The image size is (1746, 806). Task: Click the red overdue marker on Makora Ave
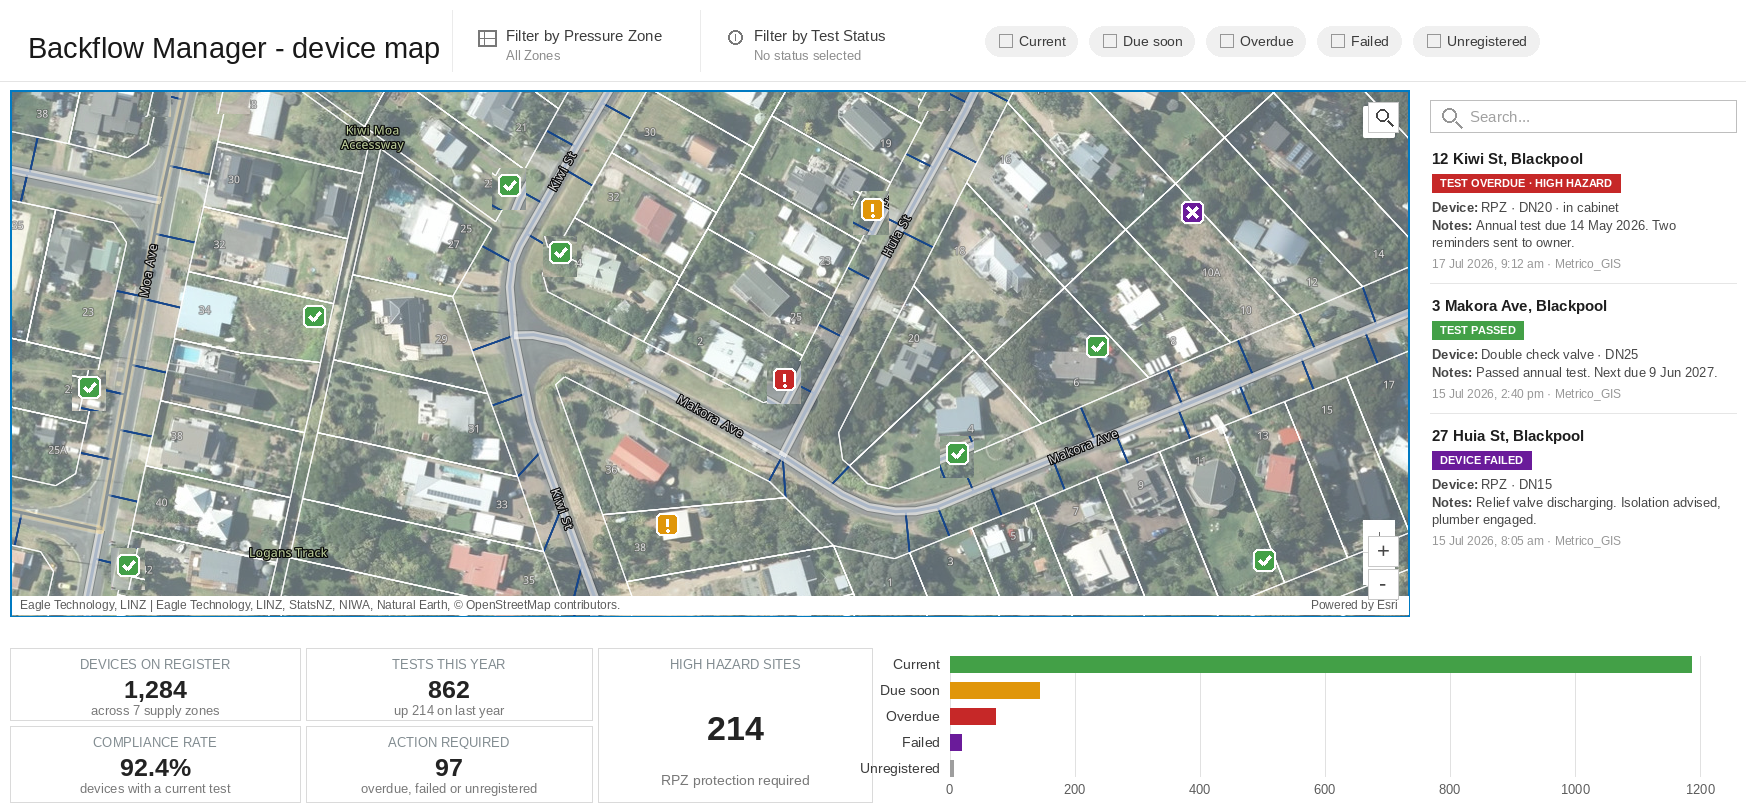tap(785, 380)
